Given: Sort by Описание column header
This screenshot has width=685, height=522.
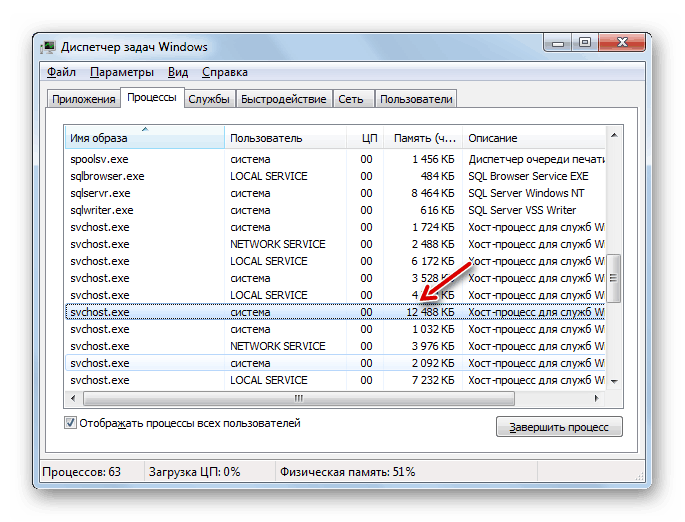Looking at the screenshot, I should [534, 138].
